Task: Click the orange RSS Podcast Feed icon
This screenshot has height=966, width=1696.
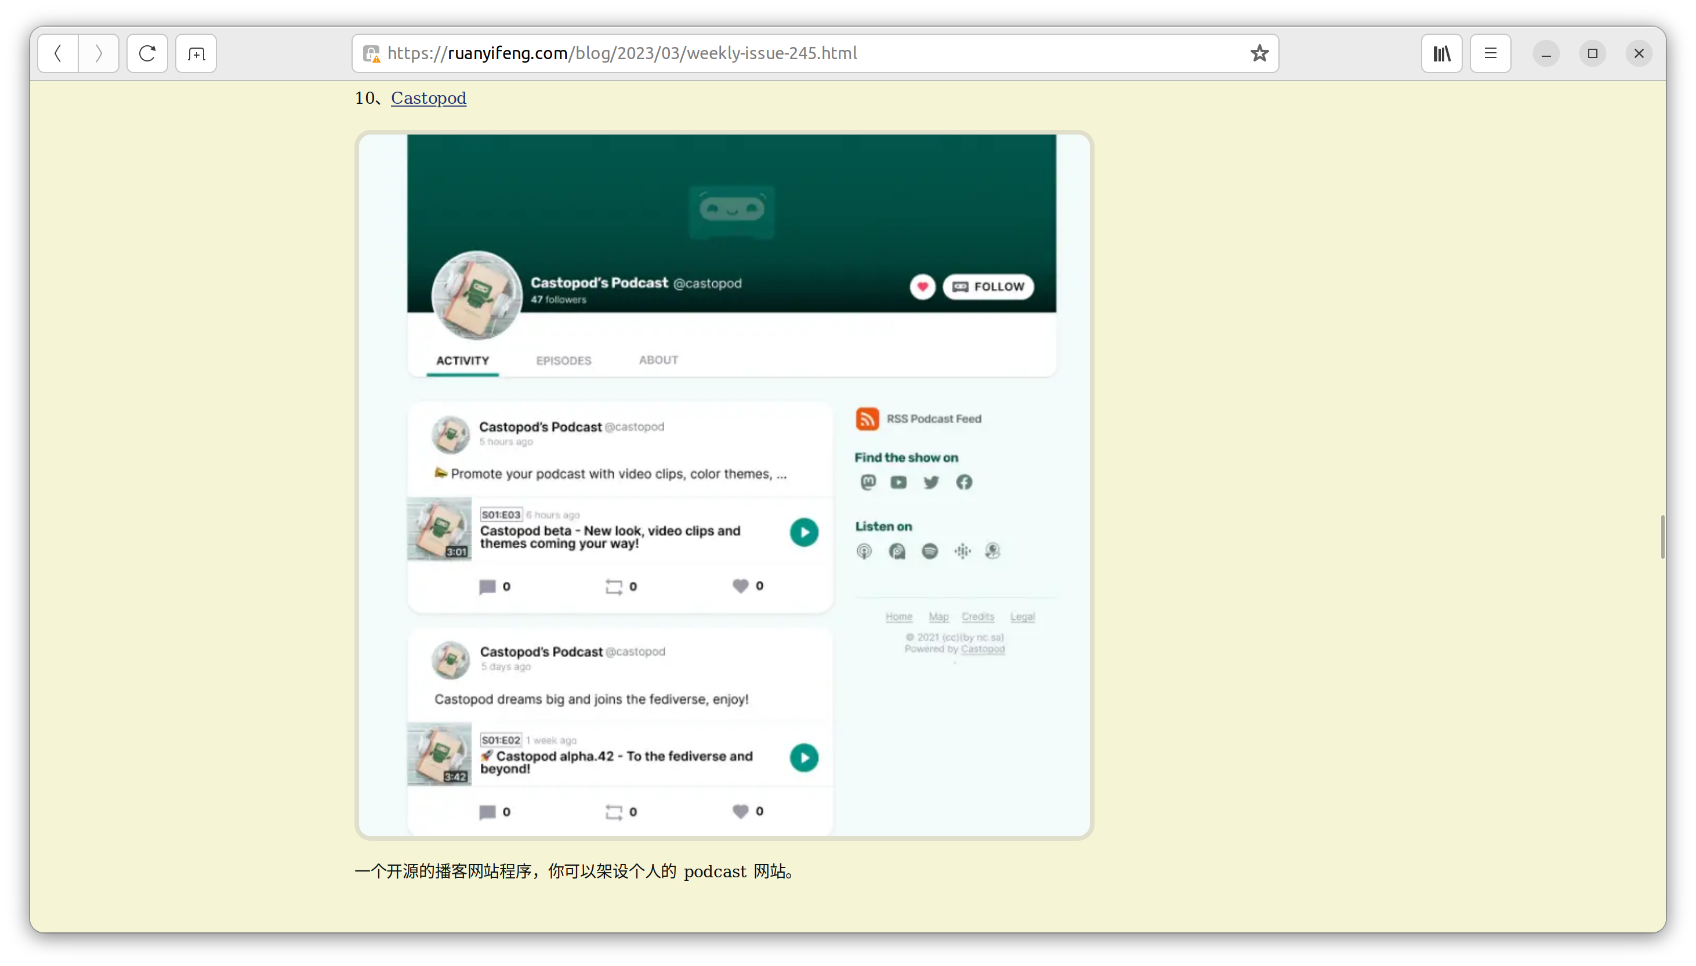Action: point(867,419)
